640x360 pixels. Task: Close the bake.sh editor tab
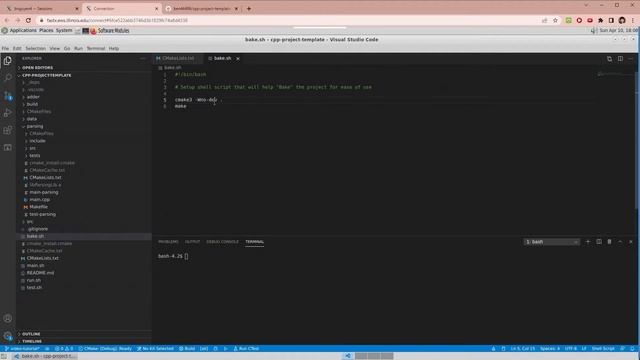238,59
